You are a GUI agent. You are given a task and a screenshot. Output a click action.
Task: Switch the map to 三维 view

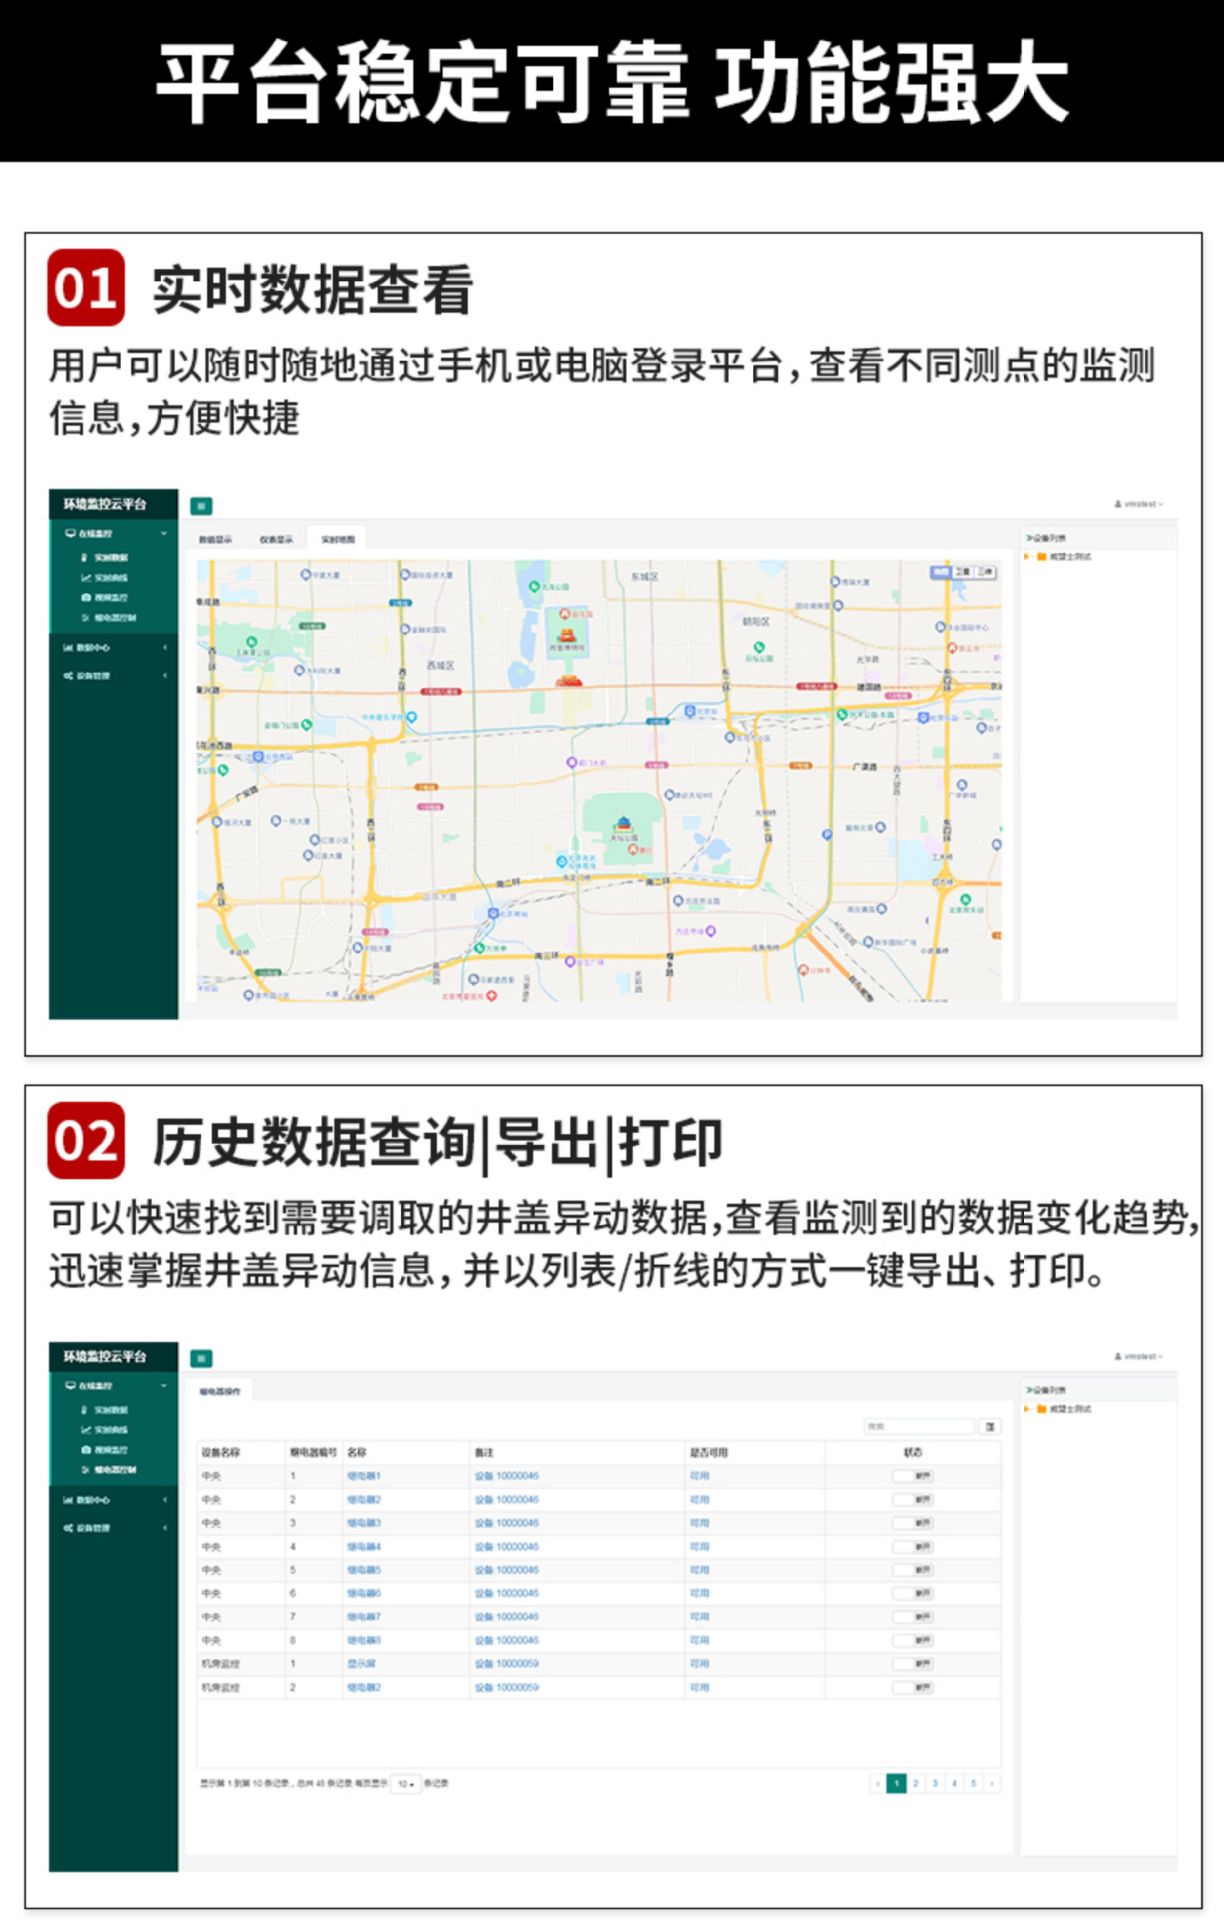point(985,572)
